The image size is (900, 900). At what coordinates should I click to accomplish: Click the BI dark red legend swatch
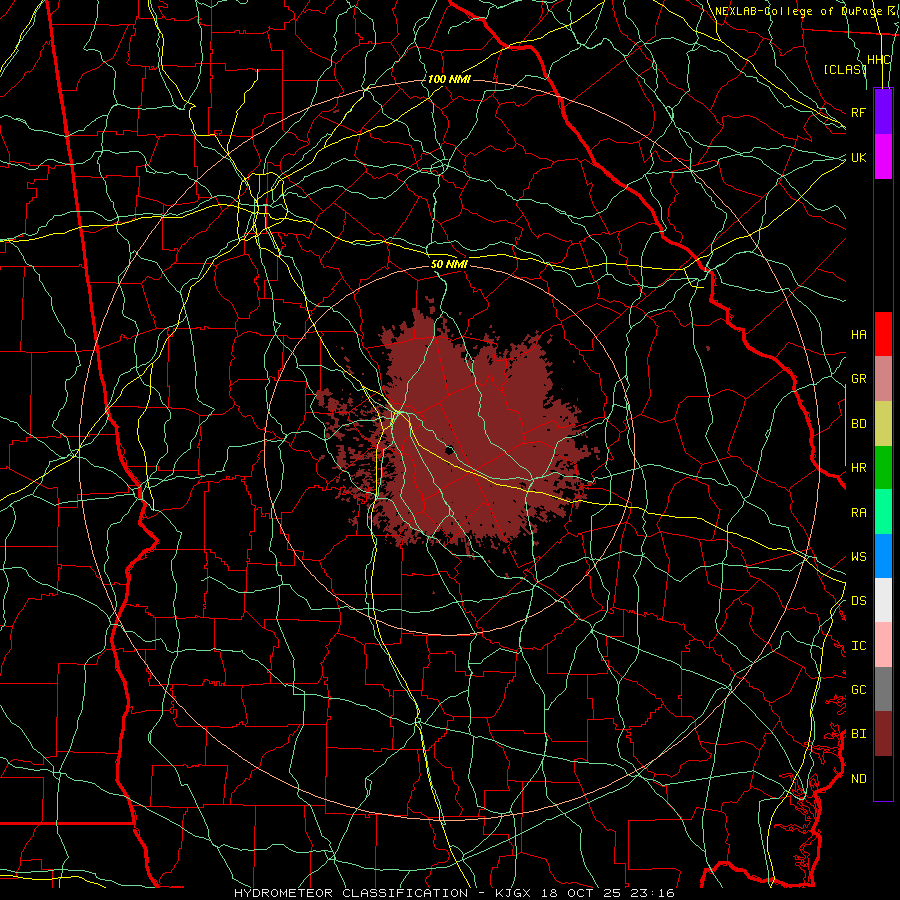(883, 734)
